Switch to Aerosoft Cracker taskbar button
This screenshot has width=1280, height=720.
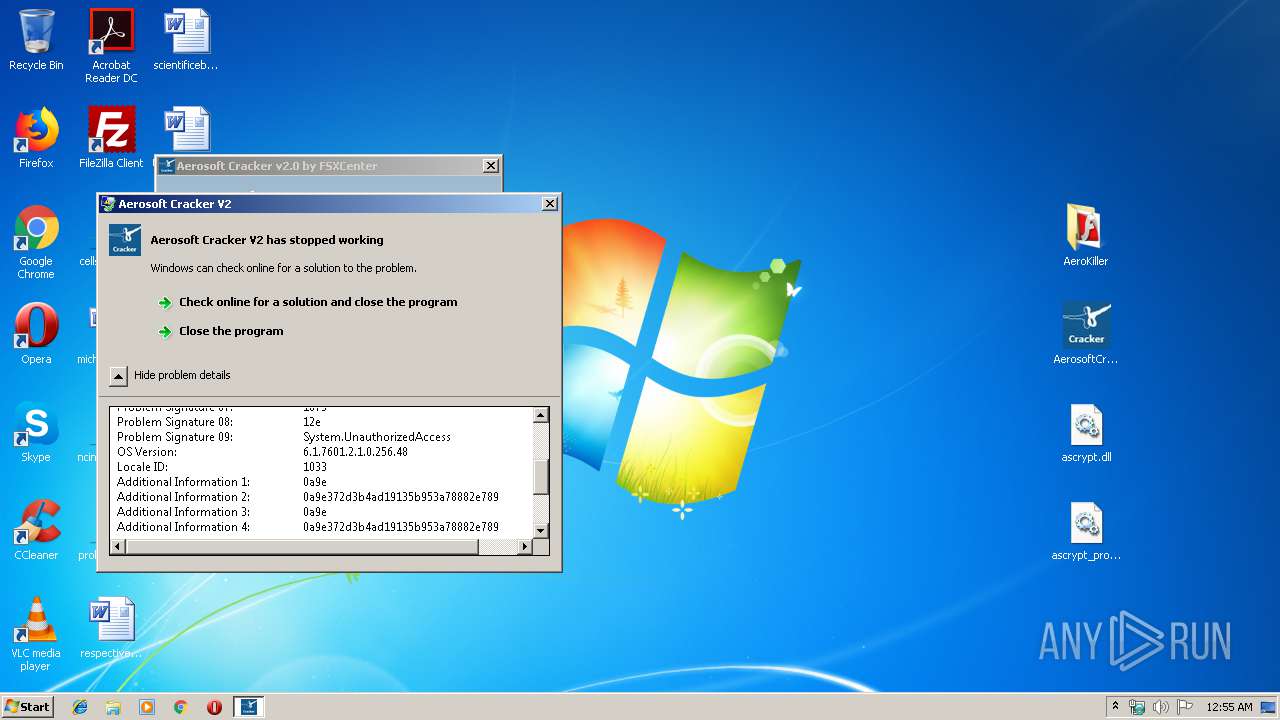(x=249, y=707)
